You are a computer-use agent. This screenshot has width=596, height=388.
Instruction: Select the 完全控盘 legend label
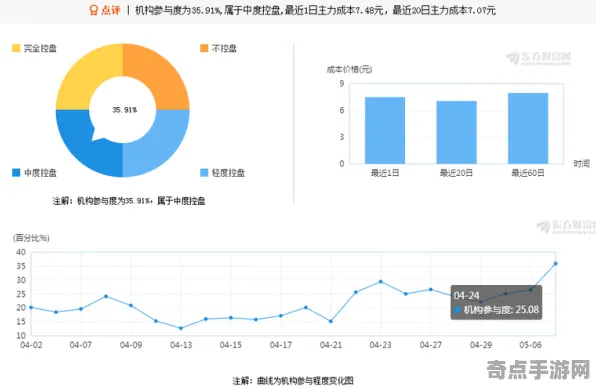40,48
